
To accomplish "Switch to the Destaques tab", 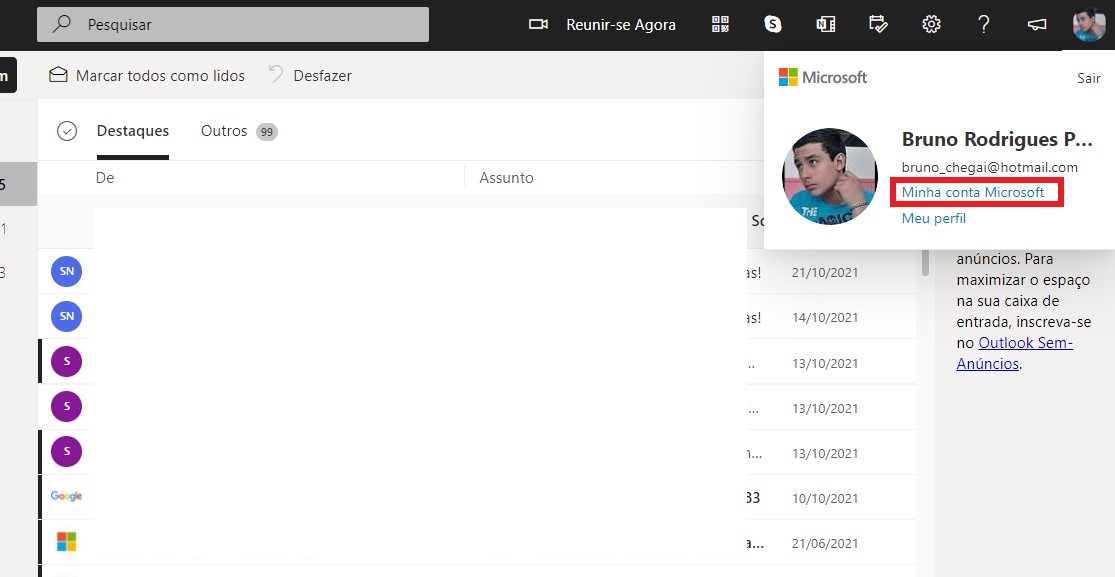I will click(x=133, y=131).
